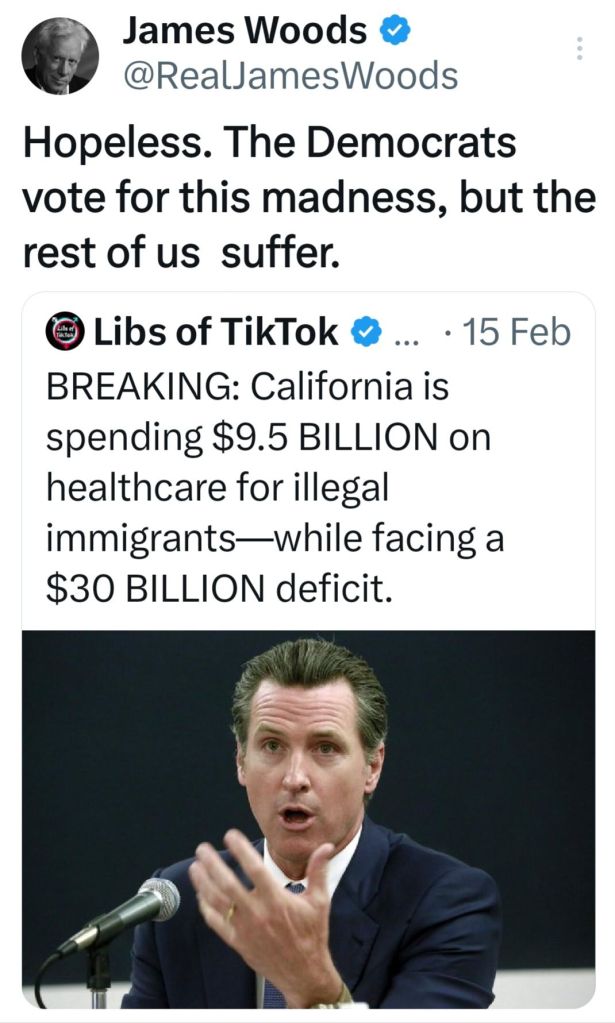Expand the truncated handle ellipsis in quoted tweet

pyautogui.click(x=407, y=334)
